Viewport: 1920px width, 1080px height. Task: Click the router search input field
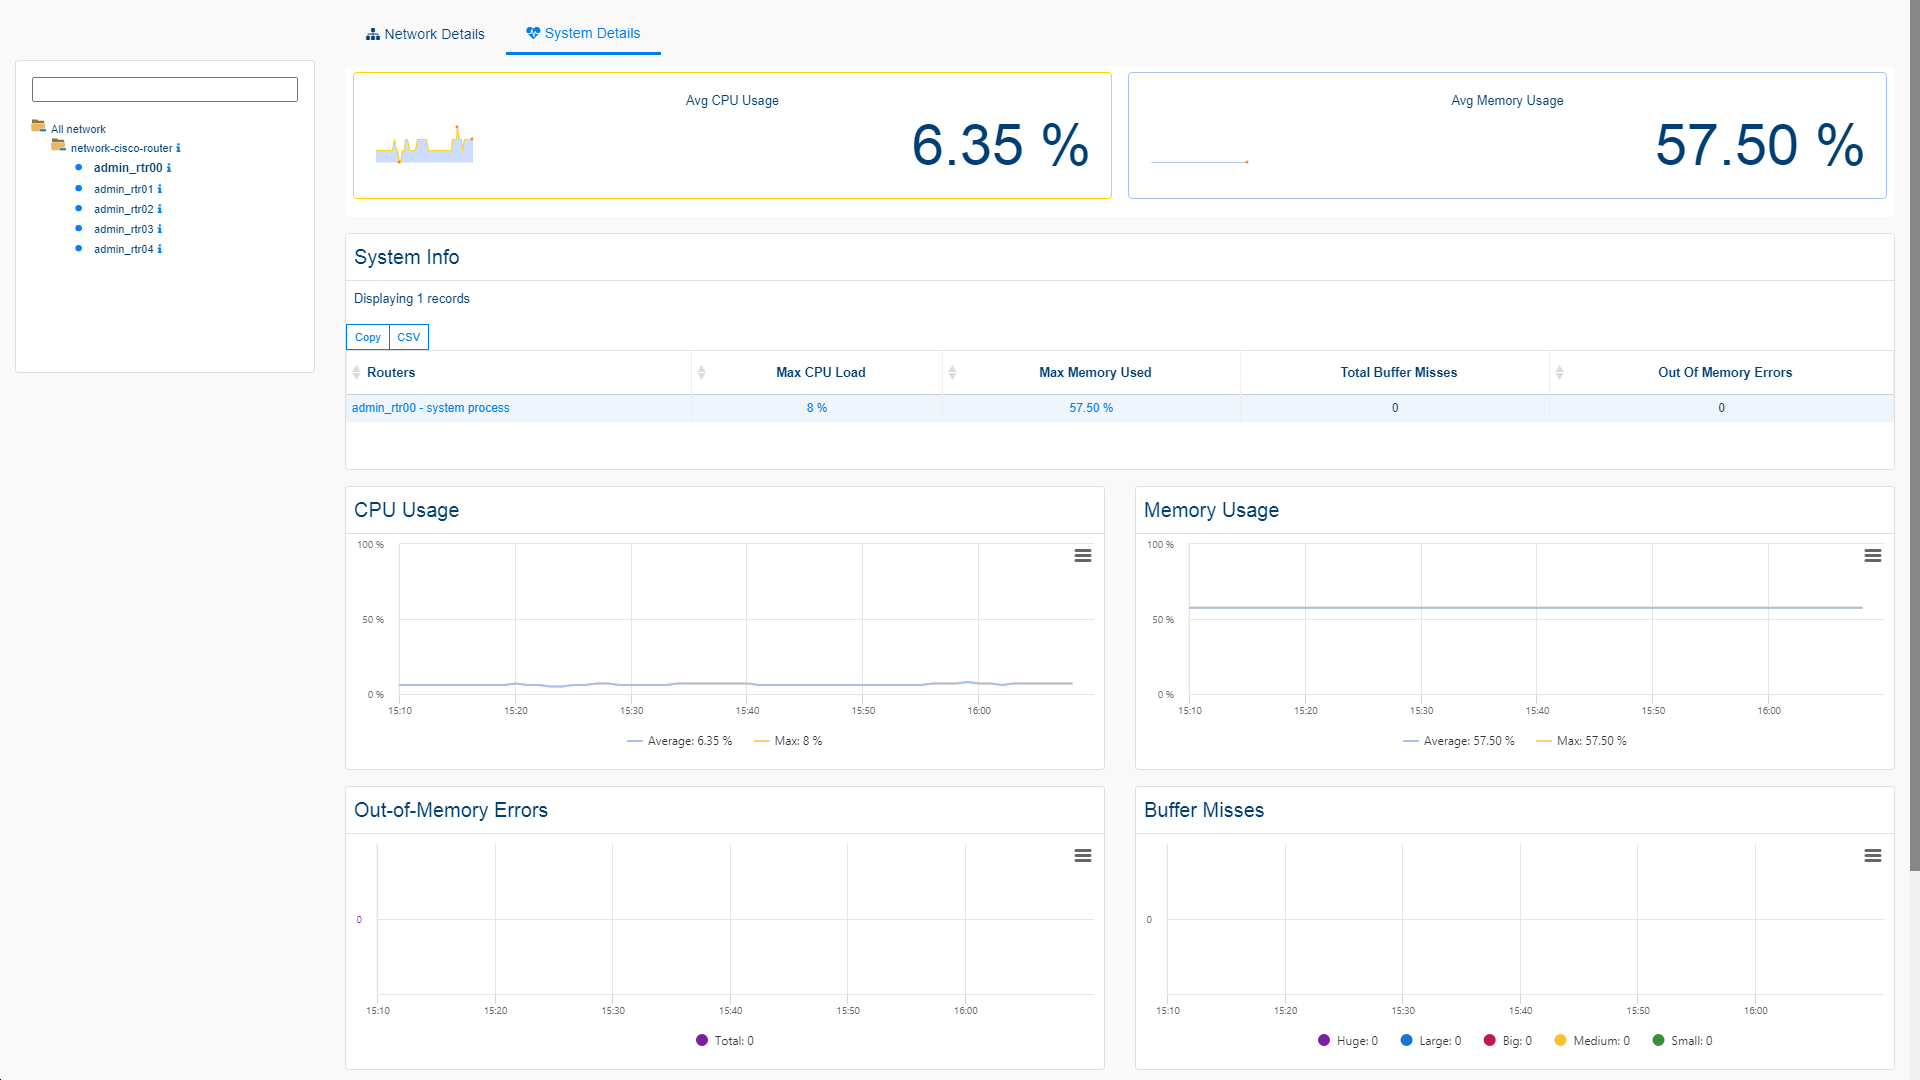165,89
